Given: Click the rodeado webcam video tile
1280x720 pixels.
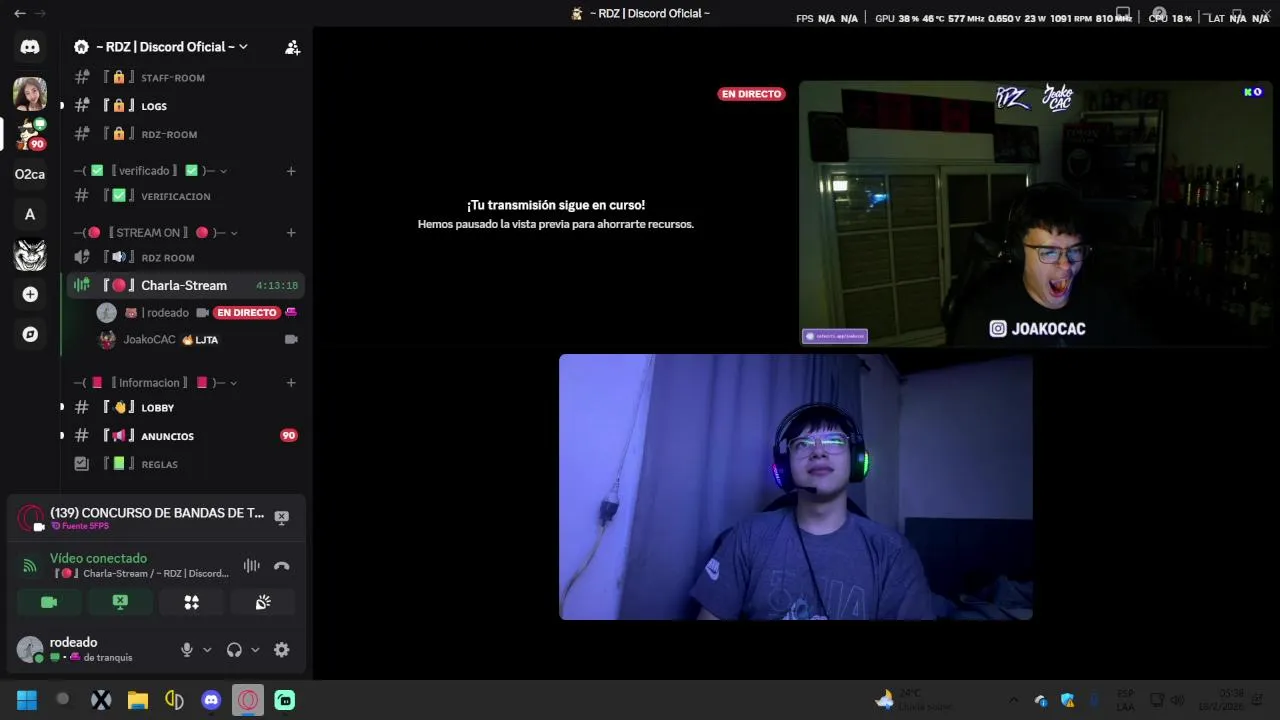Looking at the screenshot, I should tap(796, 487).
